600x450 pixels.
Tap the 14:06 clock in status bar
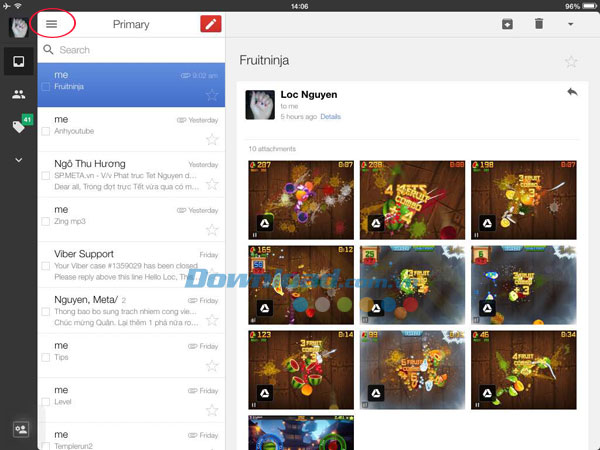[x=300, y=6]
